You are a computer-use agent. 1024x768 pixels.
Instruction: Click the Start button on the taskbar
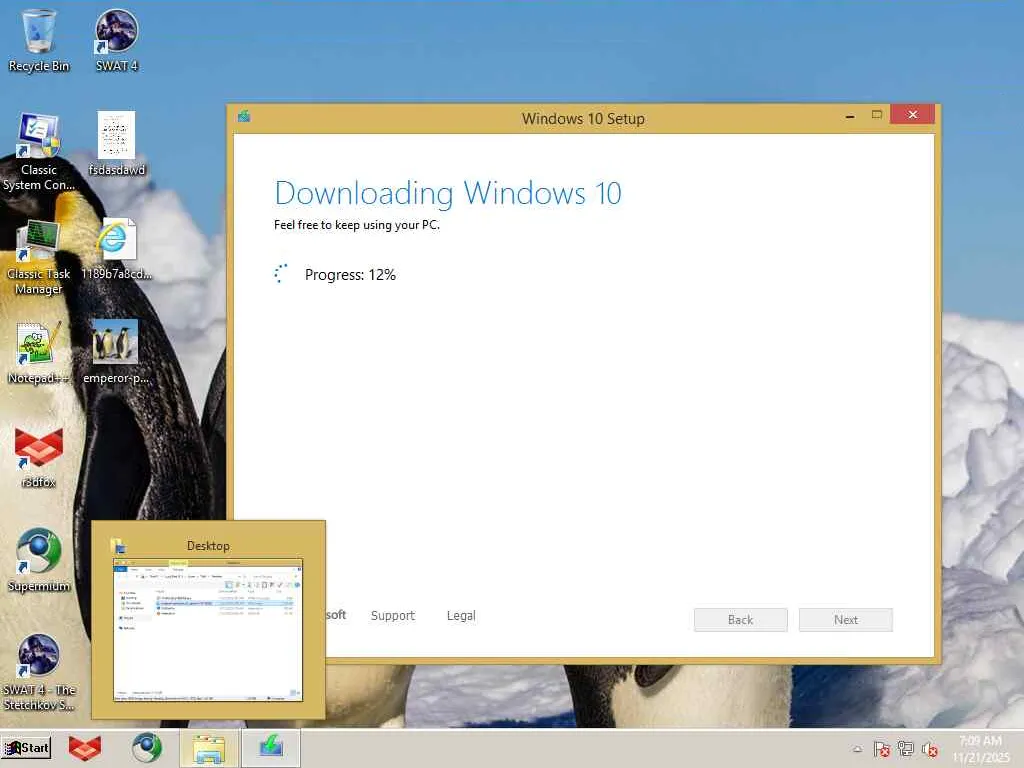tap(26, 748)
